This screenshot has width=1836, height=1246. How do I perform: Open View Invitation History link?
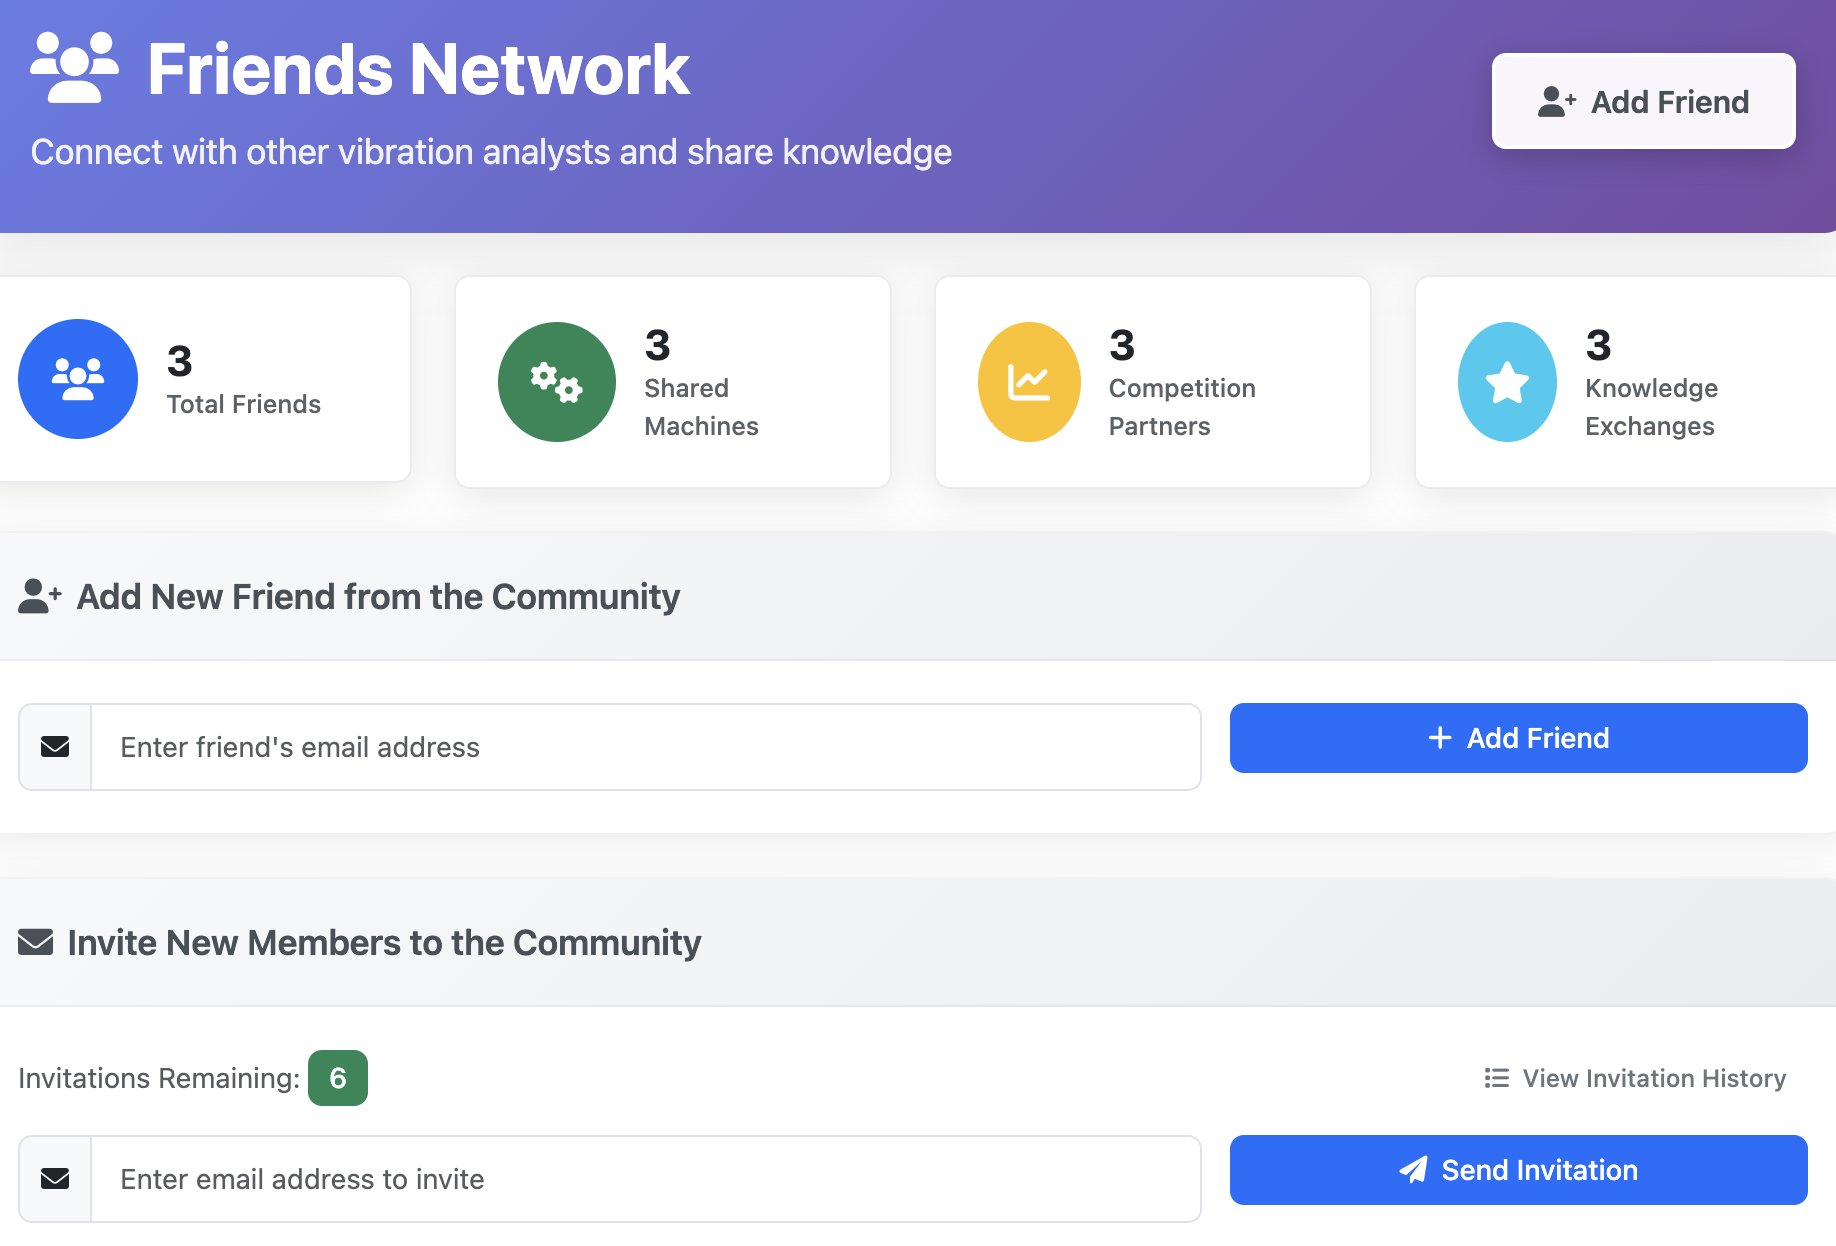coord(1636,1078)
